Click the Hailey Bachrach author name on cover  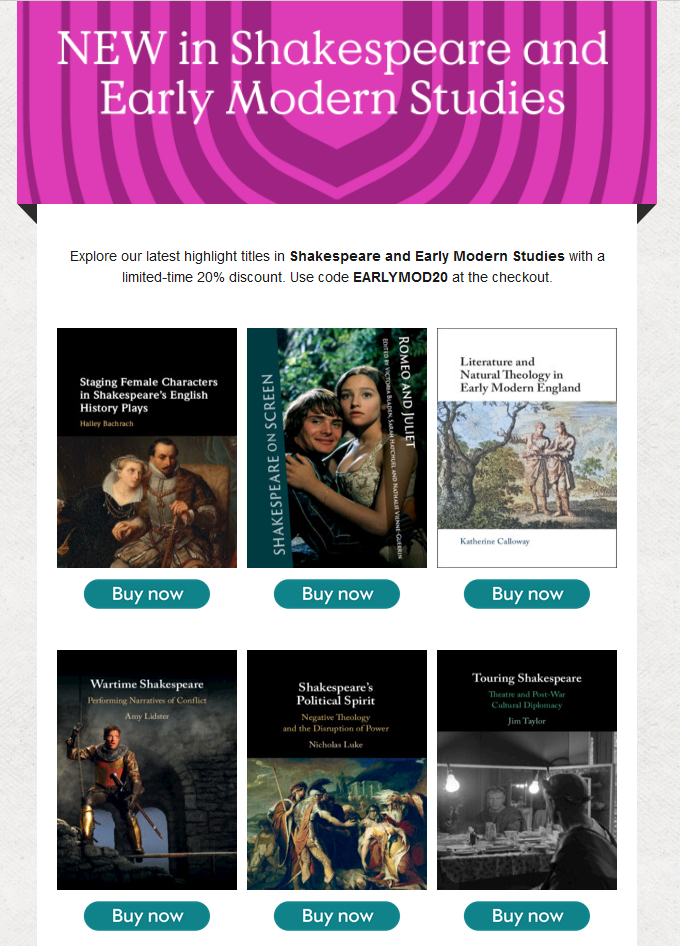107,424
